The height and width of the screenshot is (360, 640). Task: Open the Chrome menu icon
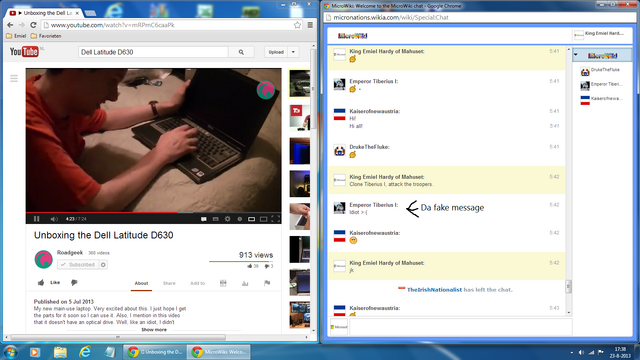coord(310,25)
